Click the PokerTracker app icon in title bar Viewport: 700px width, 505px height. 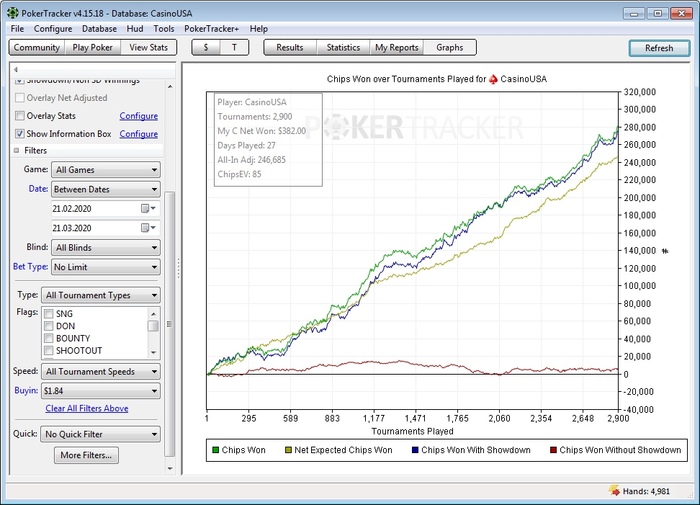pyautogui.click(x=12, y=13)
